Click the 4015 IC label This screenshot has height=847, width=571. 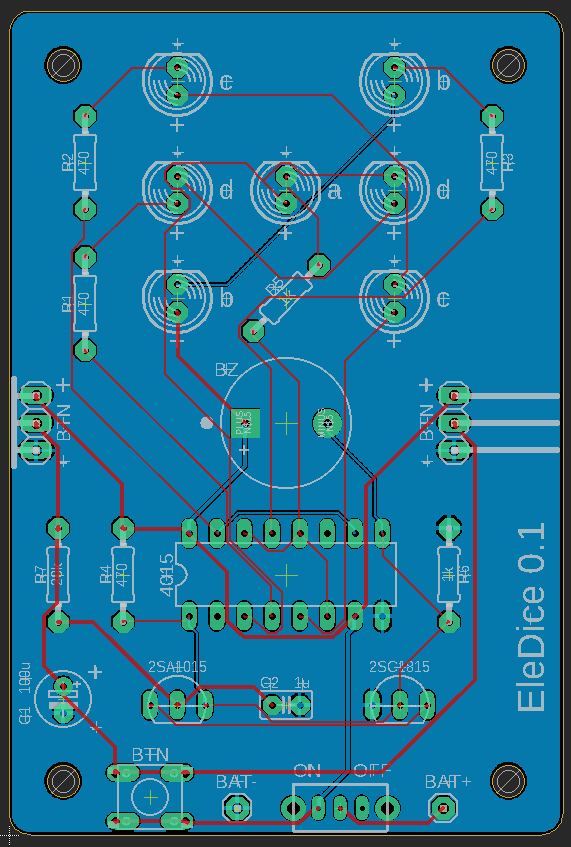pyautogui.click(x=167, y=575)
